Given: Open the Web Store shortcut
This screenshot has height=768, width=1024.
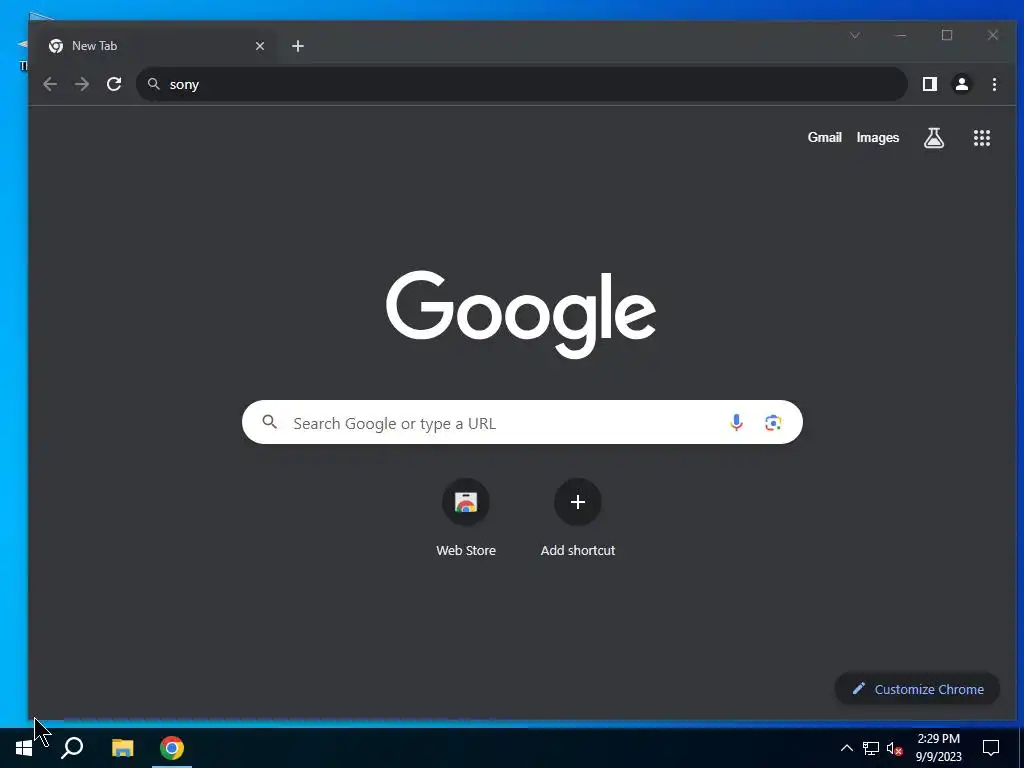Looking at the screenshot, I should tap(466, 517).
